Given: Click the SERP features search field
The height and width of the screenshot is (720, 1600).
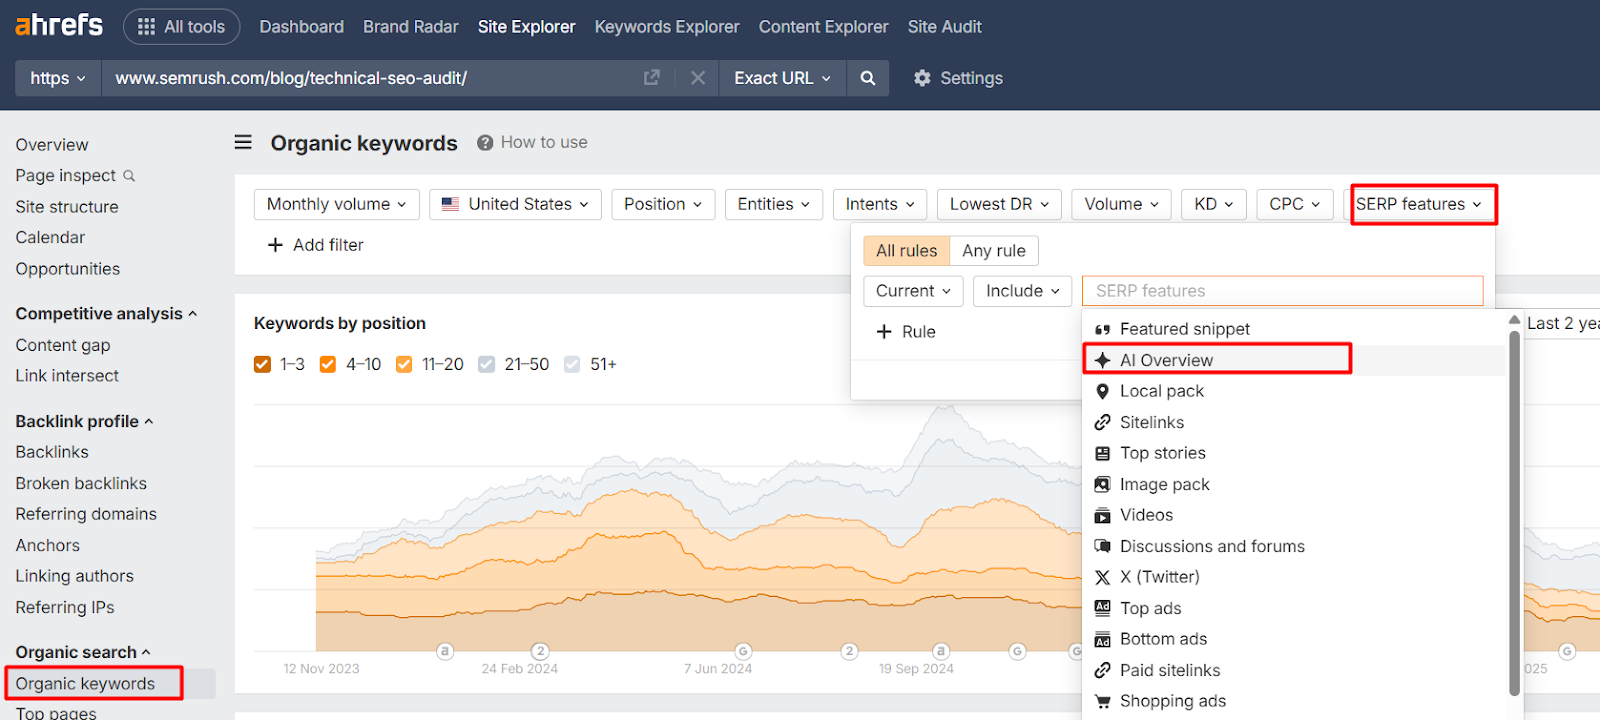Looking at the screenshot, I should [x=1283, y=291].
